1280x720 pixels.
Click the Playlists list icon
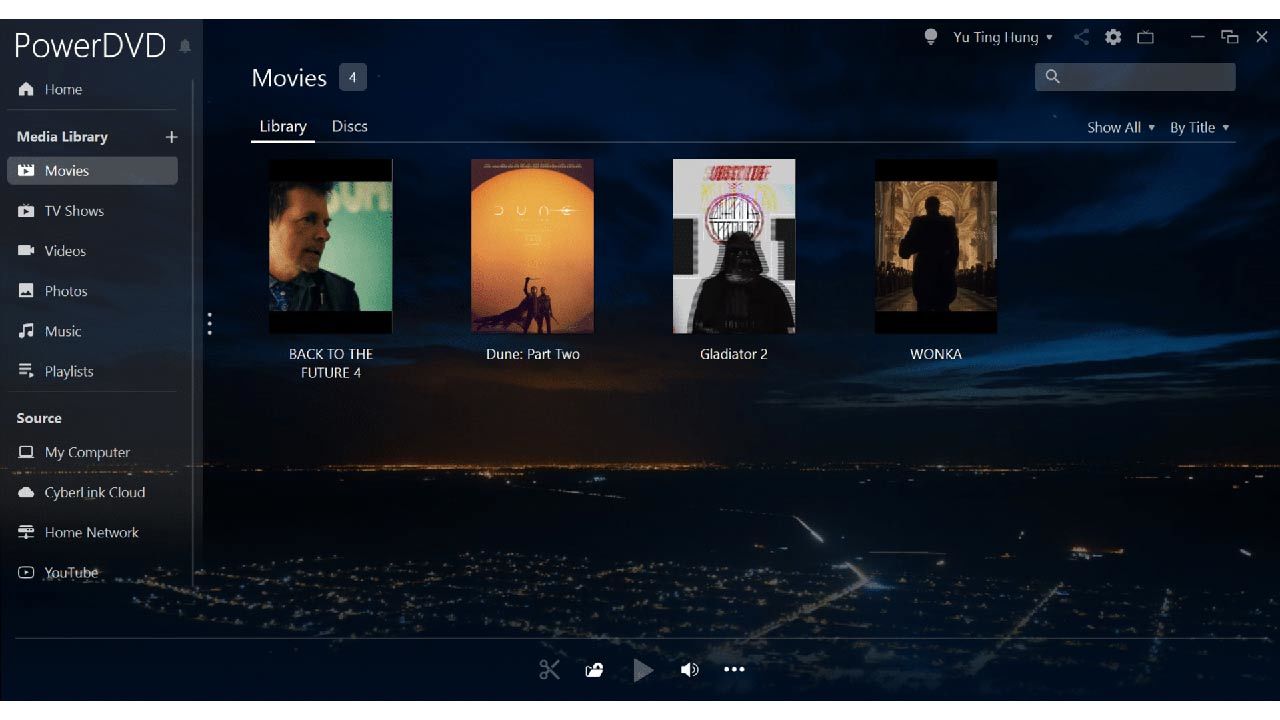(26, 371)
